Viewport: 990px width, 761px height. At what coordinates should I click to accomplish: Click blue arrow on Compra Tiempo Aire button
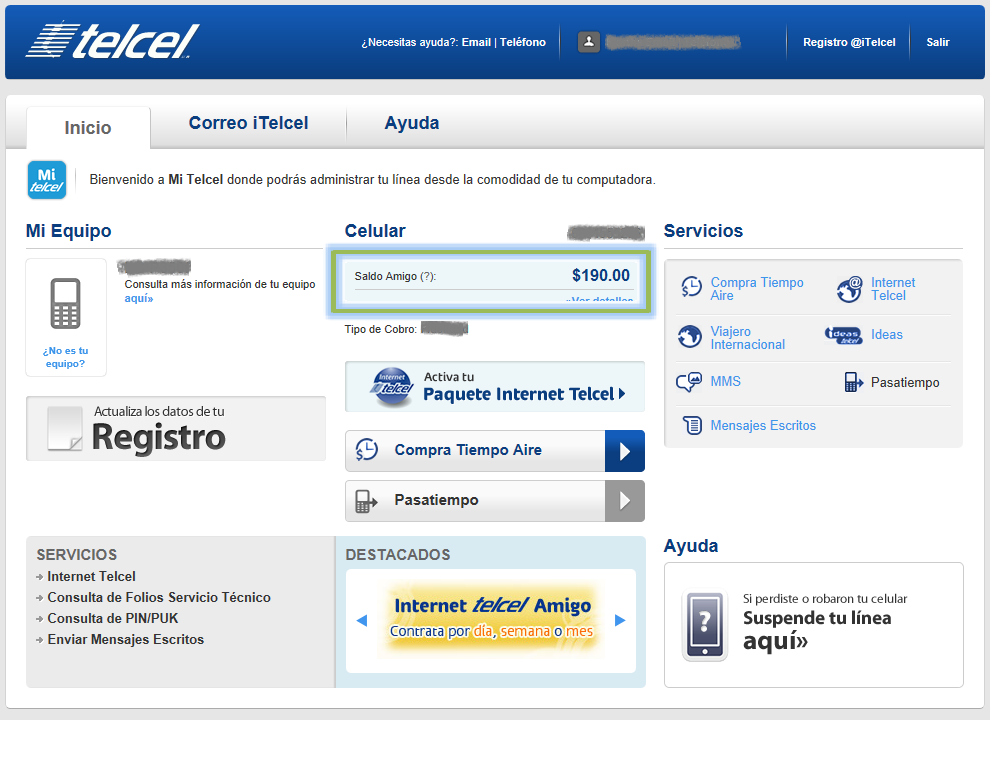pos(624,451)
